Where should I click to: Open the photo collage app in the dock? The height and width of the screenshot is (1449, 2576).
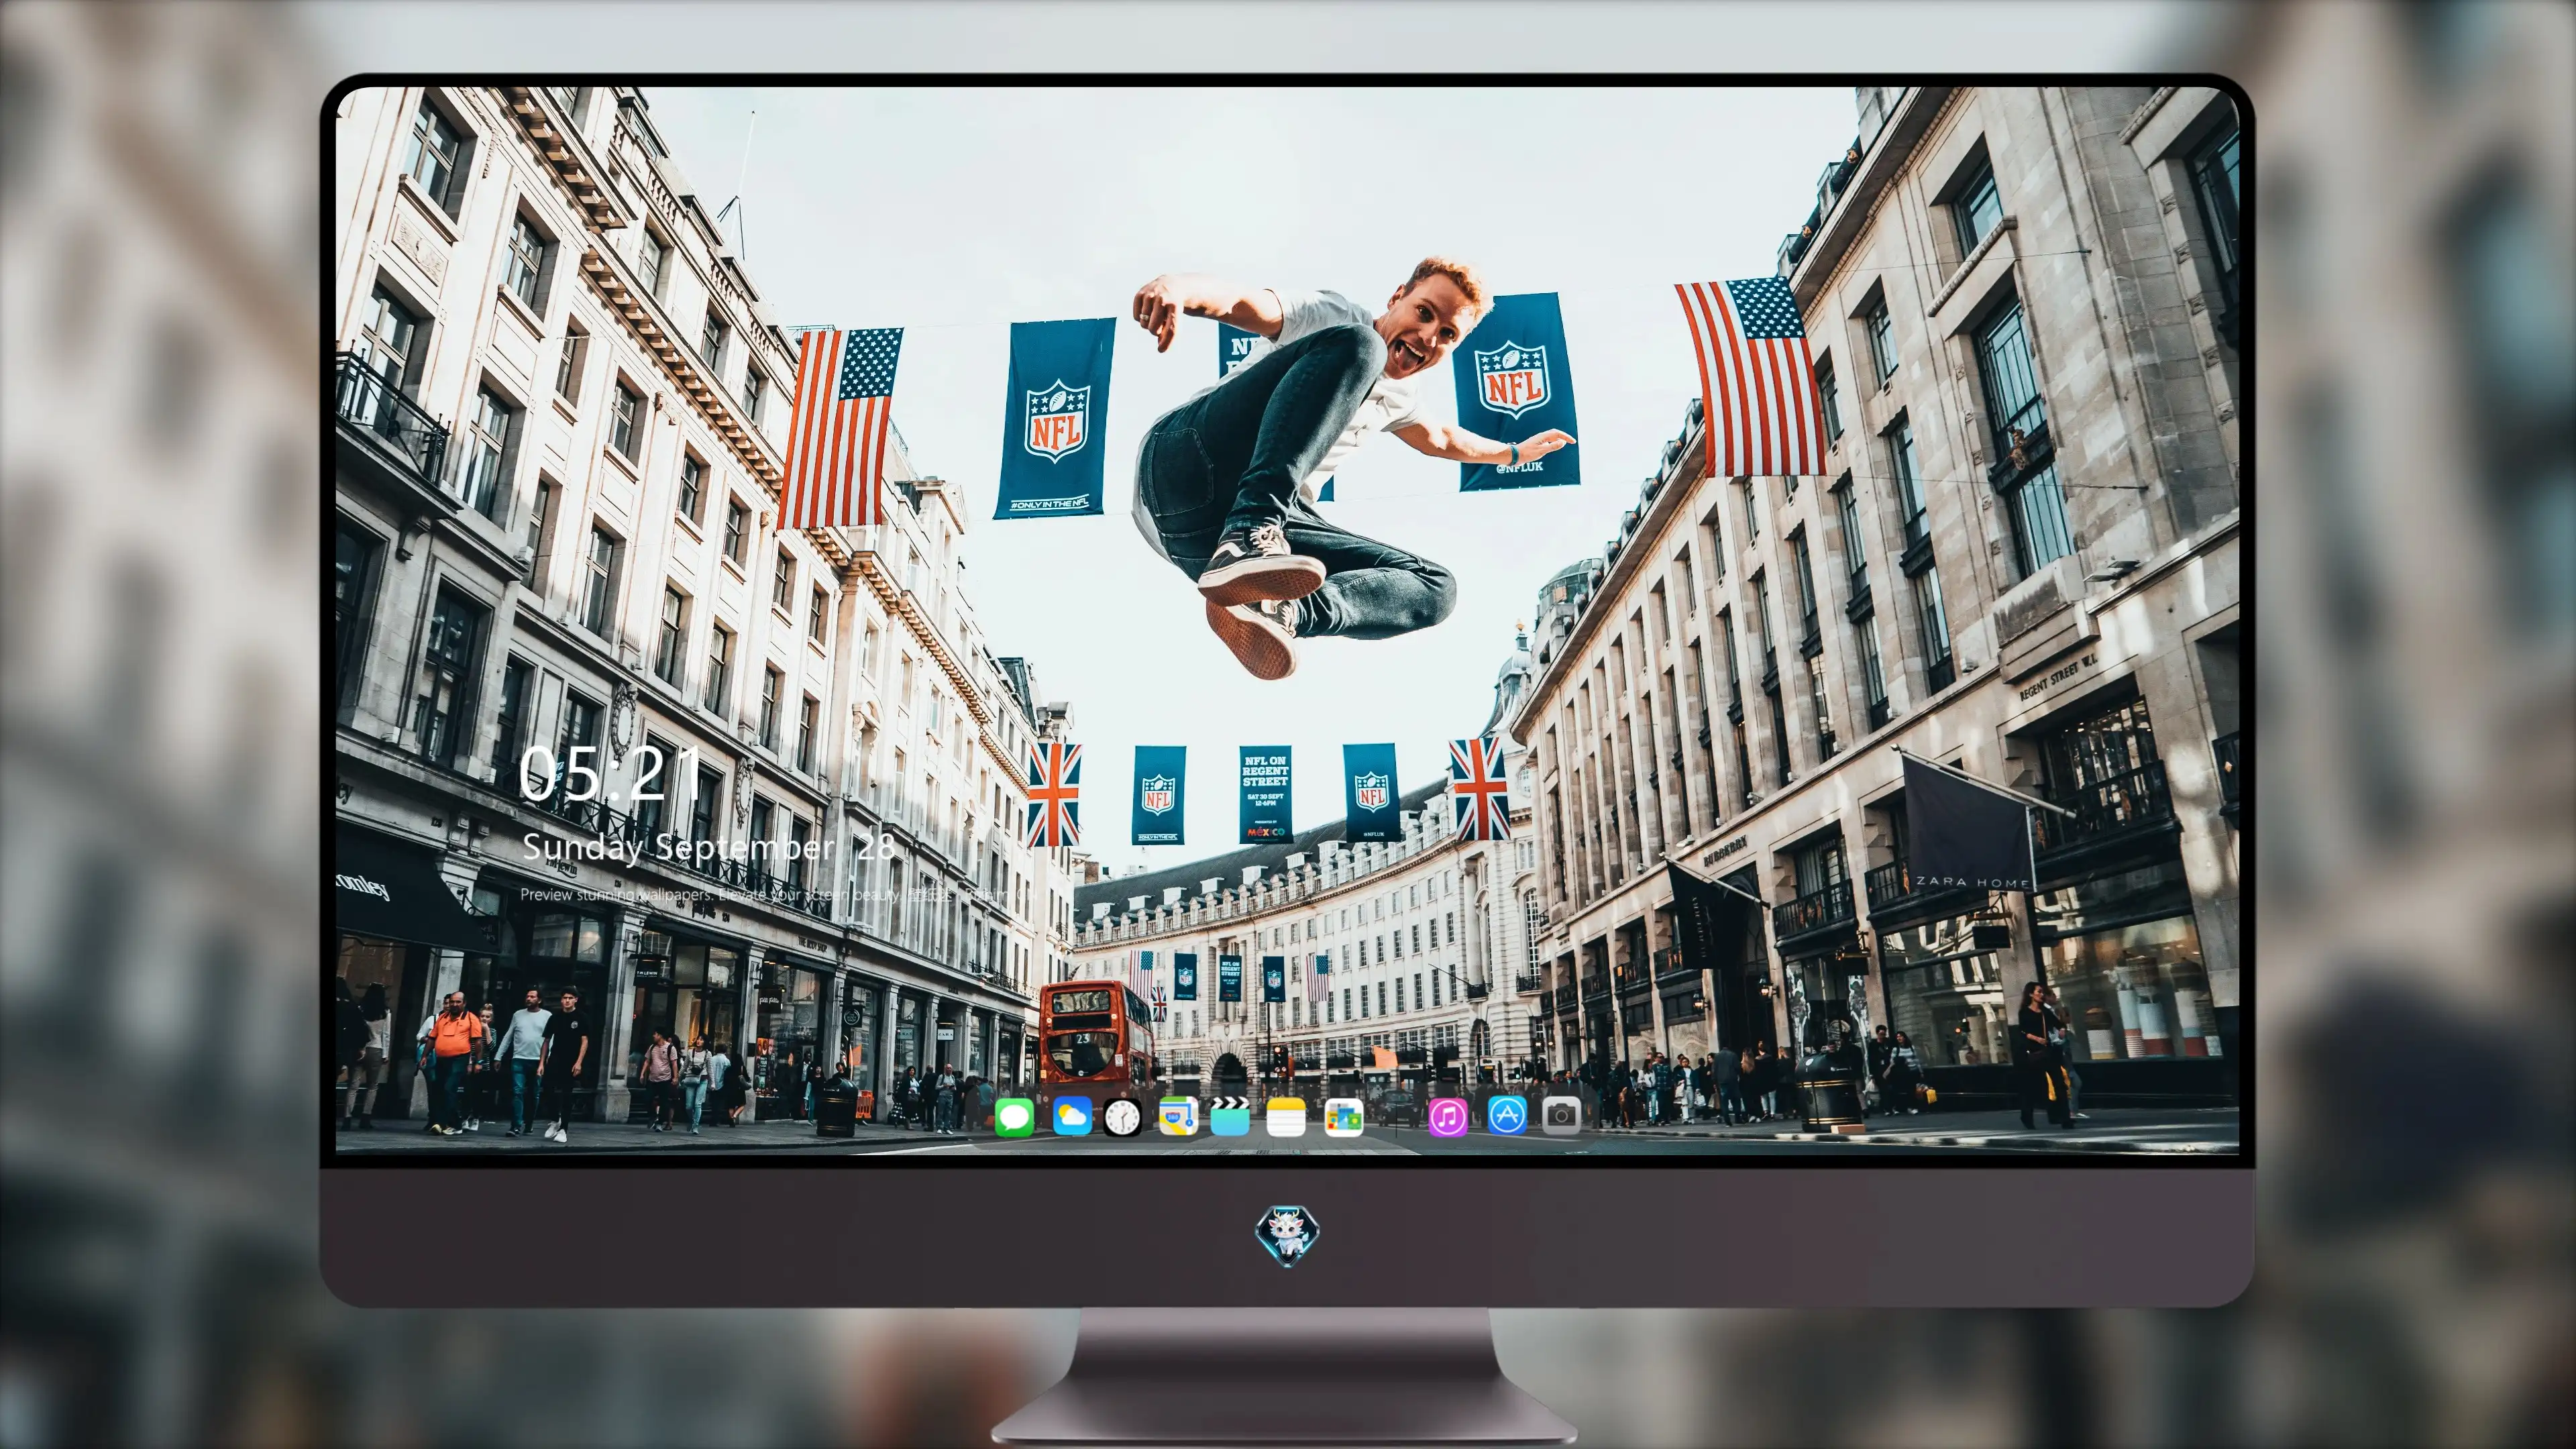coord(1343,1117)
